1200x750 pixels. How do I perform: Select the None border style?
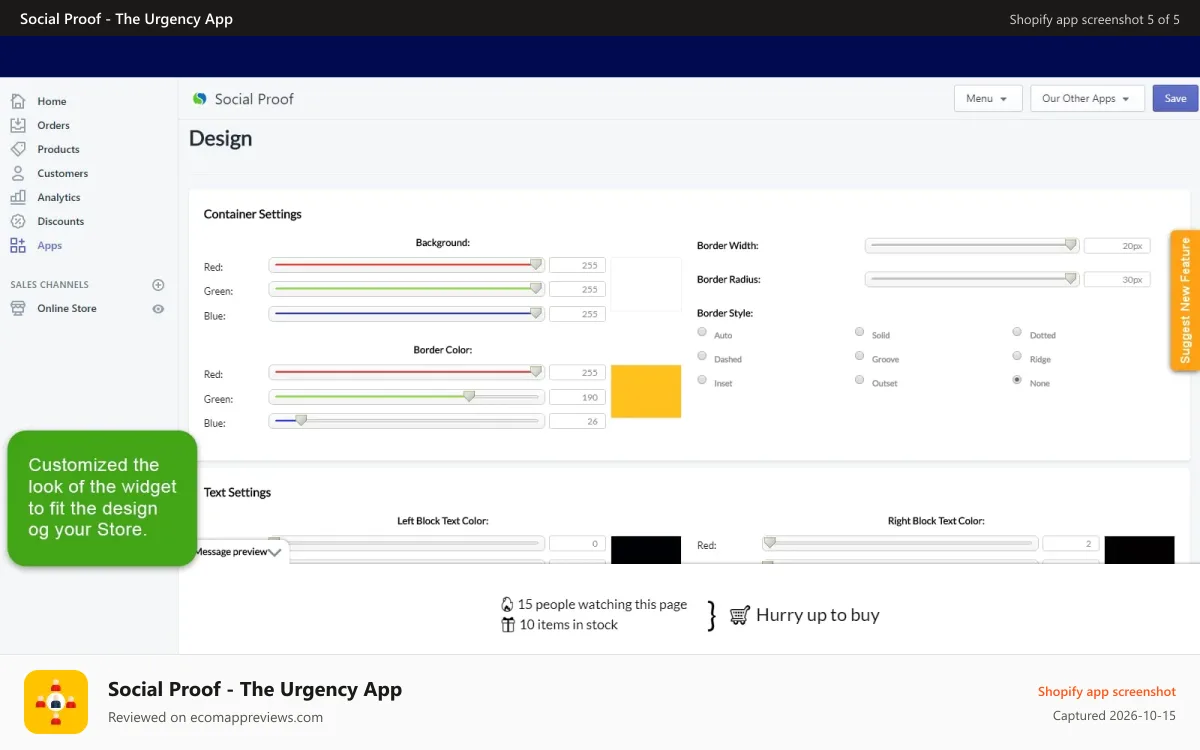tap(1017, 380)
